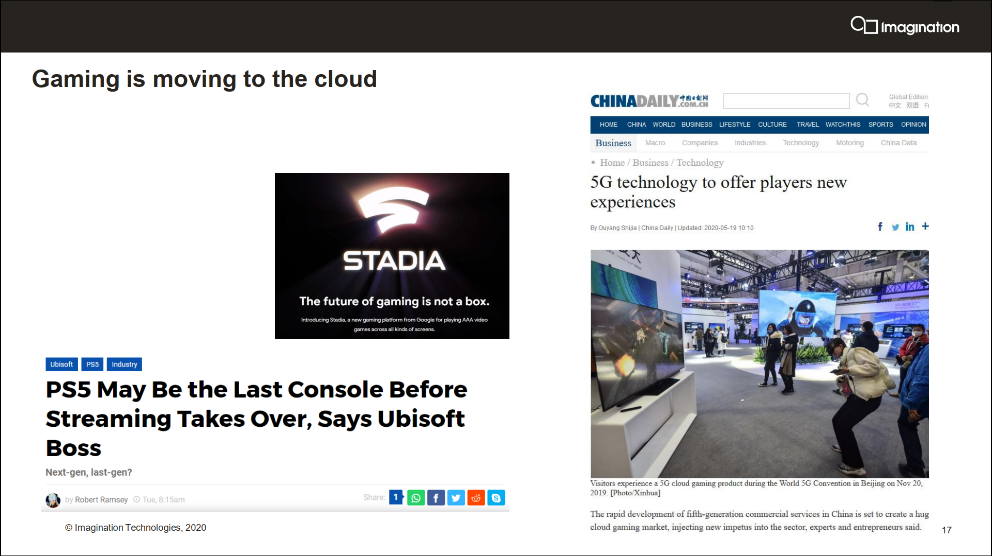
Task: Click the Gaming is moving to the cloud title
Action: click(204, 79)
